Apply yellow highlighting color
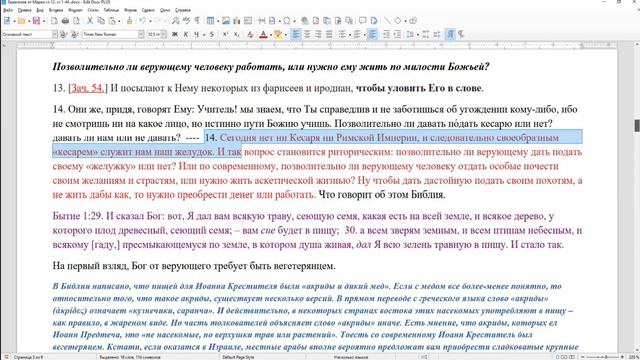 (278, 35)
